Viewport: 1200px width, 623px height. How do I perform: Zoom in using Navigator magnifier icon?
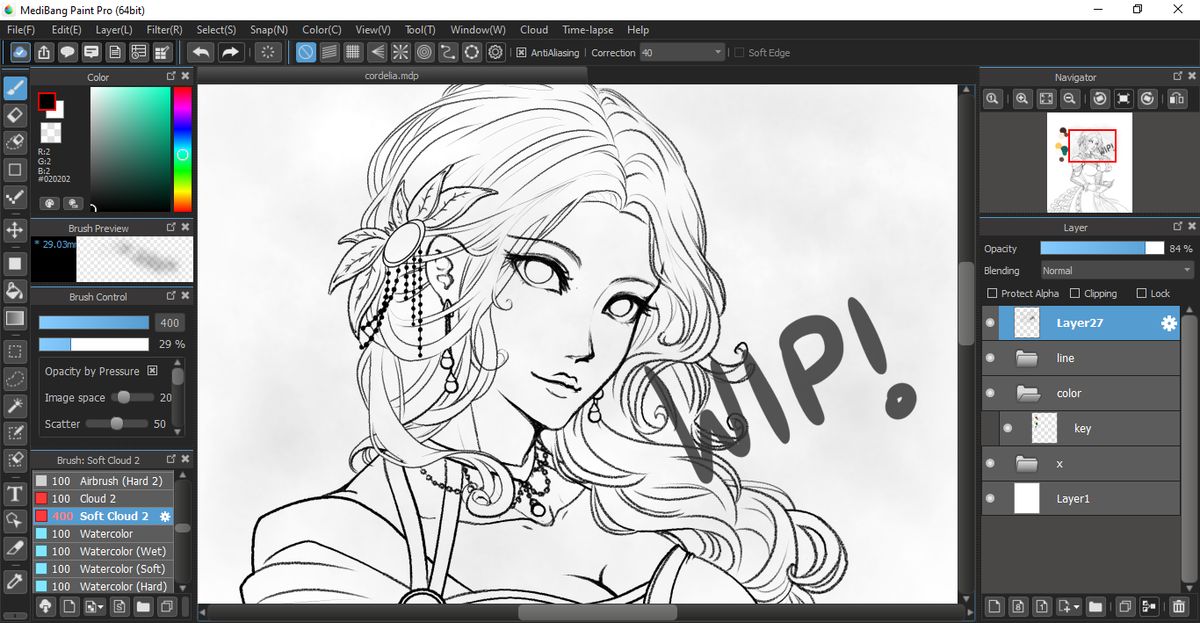pyautogui.click(x=1022, y=99)
